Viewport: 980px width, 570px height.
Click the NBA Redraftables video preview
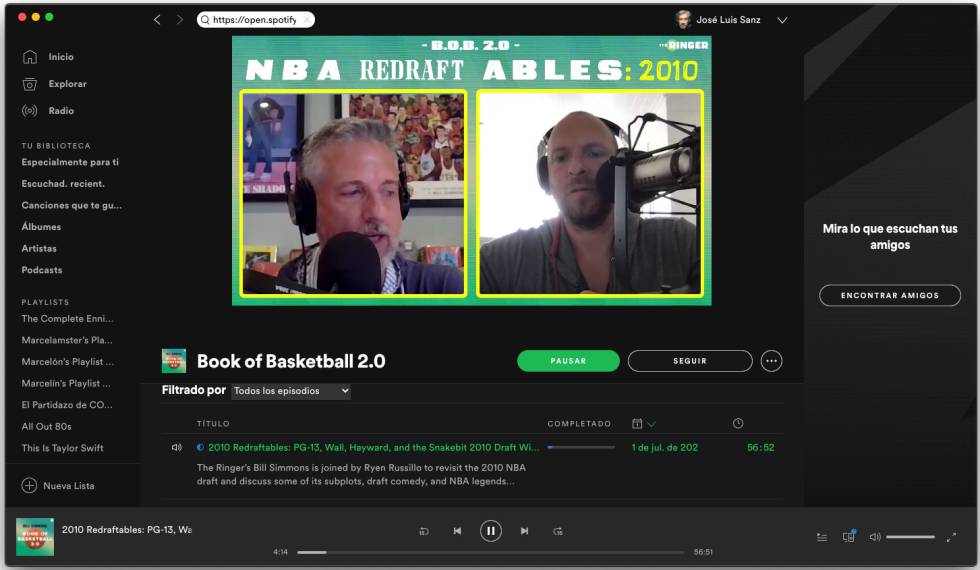click(472, 171)
